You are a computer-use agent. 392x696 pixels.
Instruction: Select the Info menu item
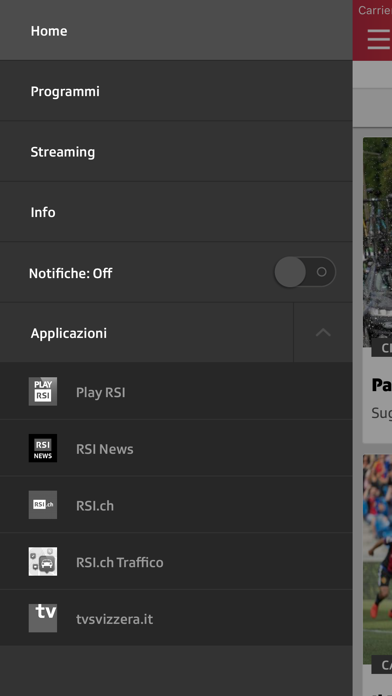[176, 212]
